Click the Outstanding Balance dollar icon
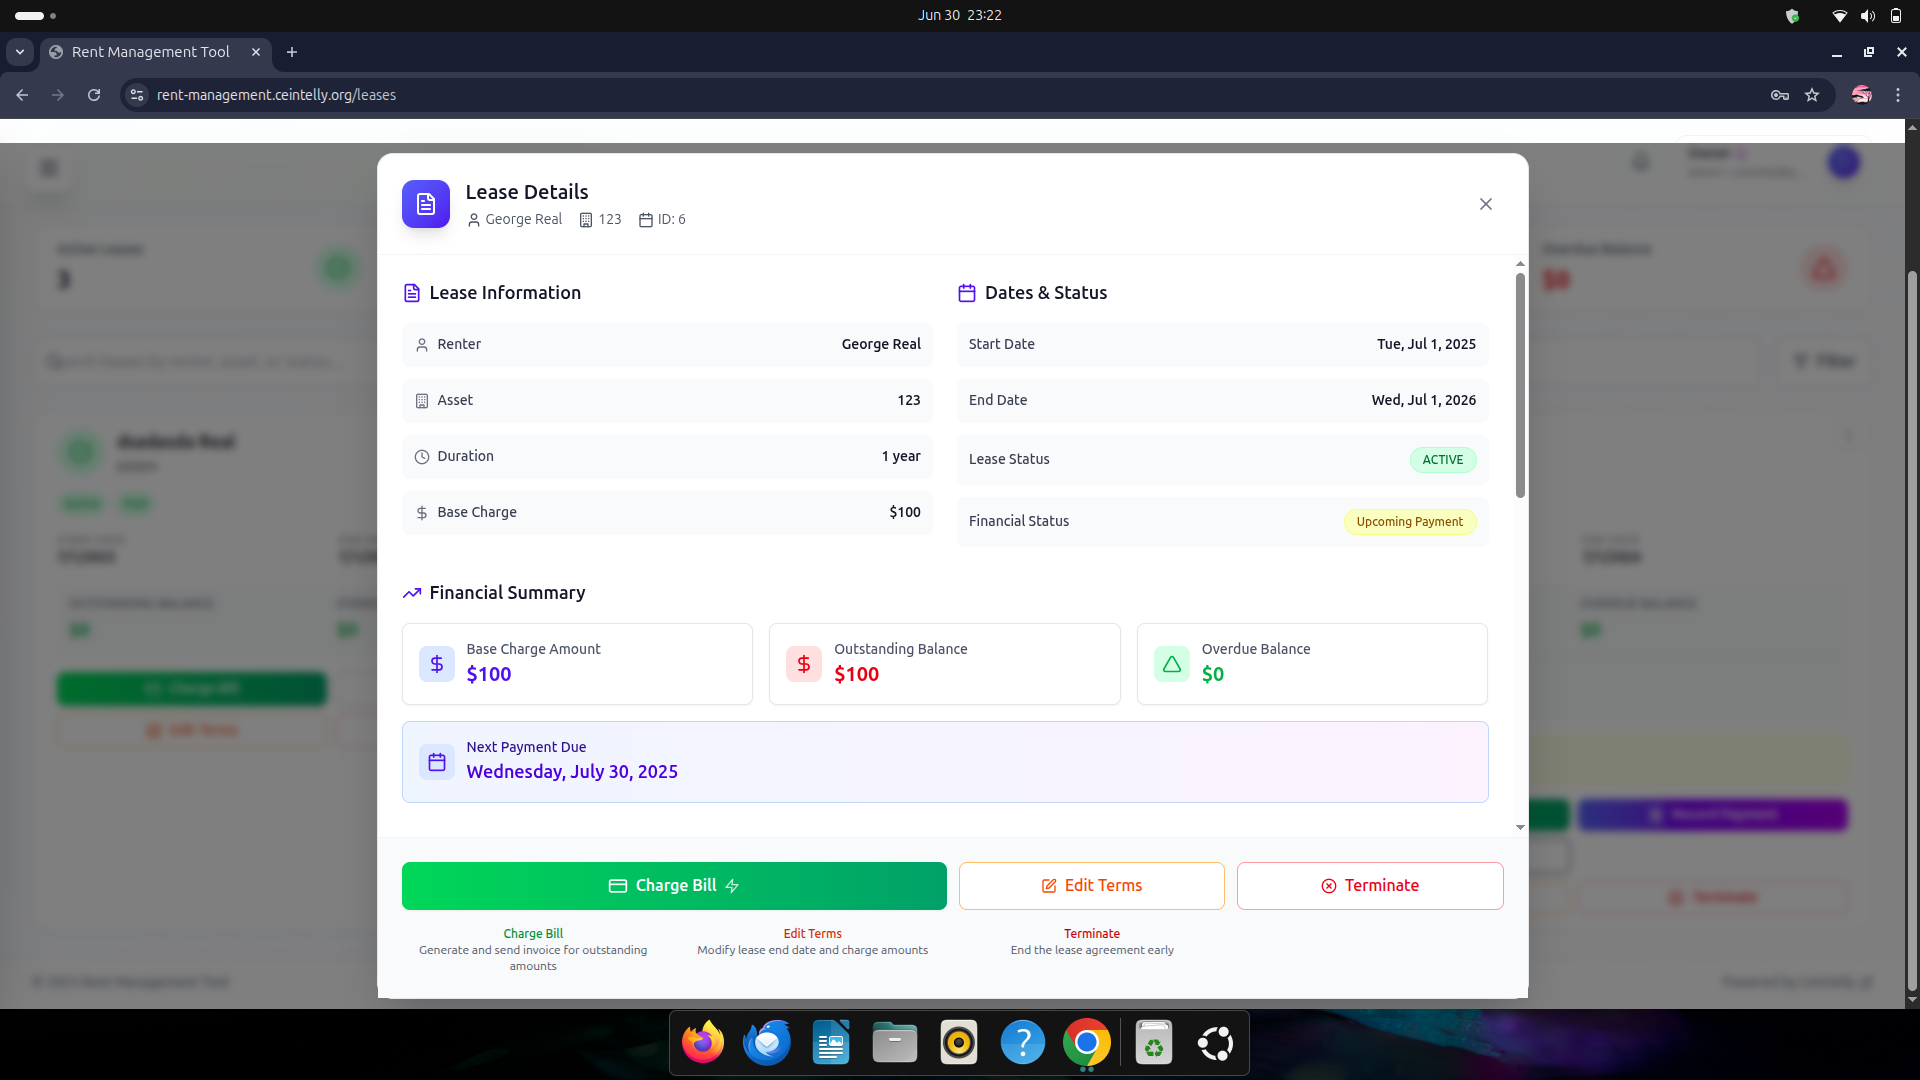Viewport: 1920px width, 1080px height. click(x=804, y=664)
